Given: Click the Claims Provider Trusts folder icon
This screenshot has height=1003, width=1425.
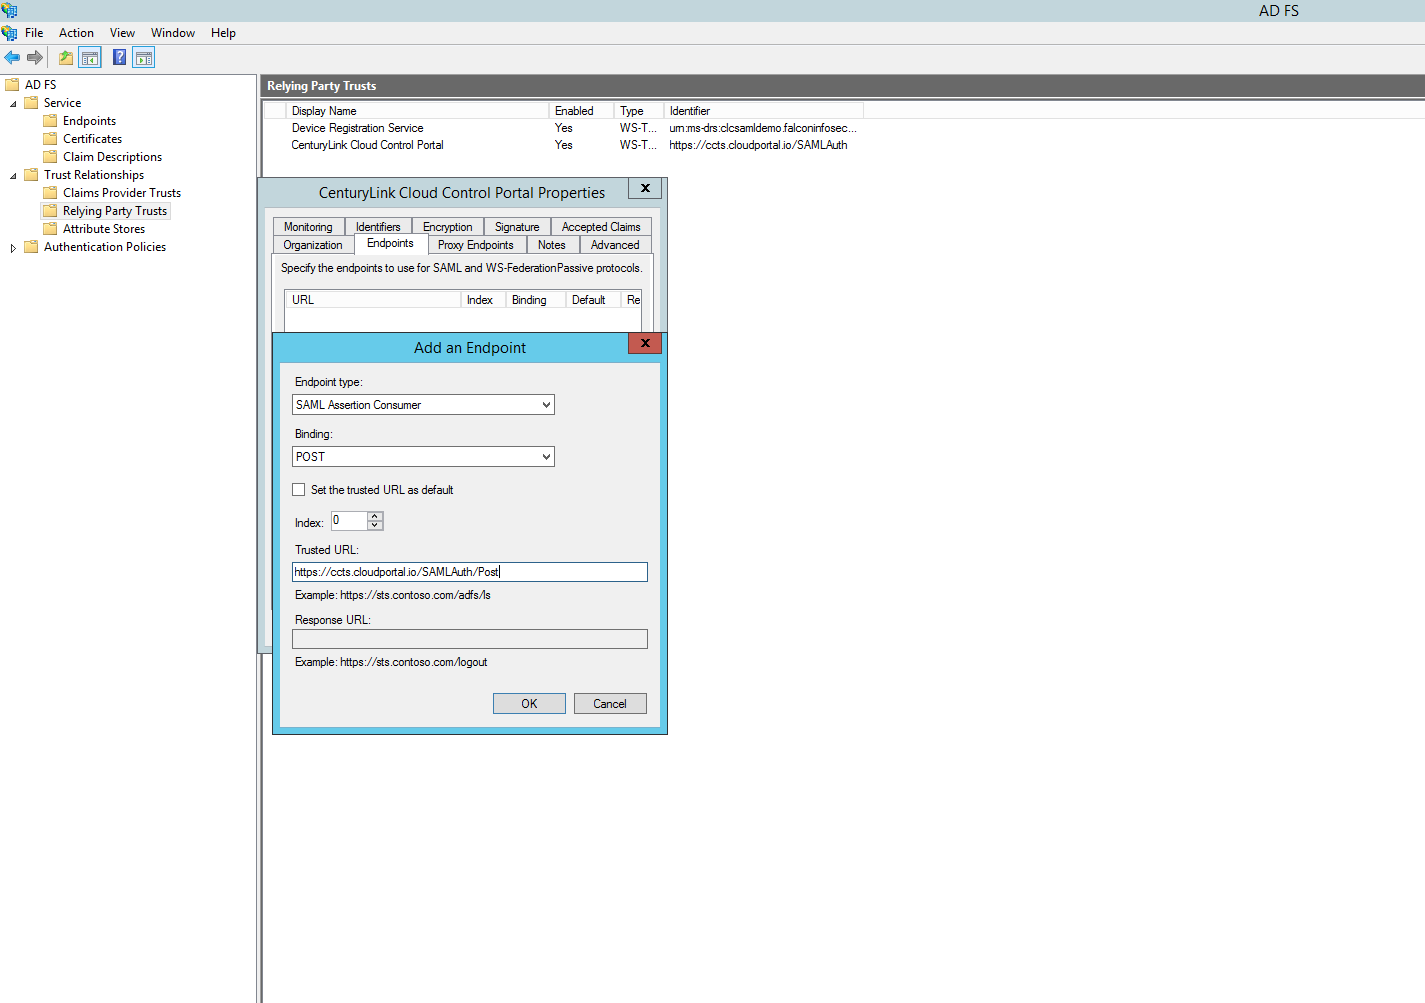Looking at the screenshot, I should coord(50,193).
